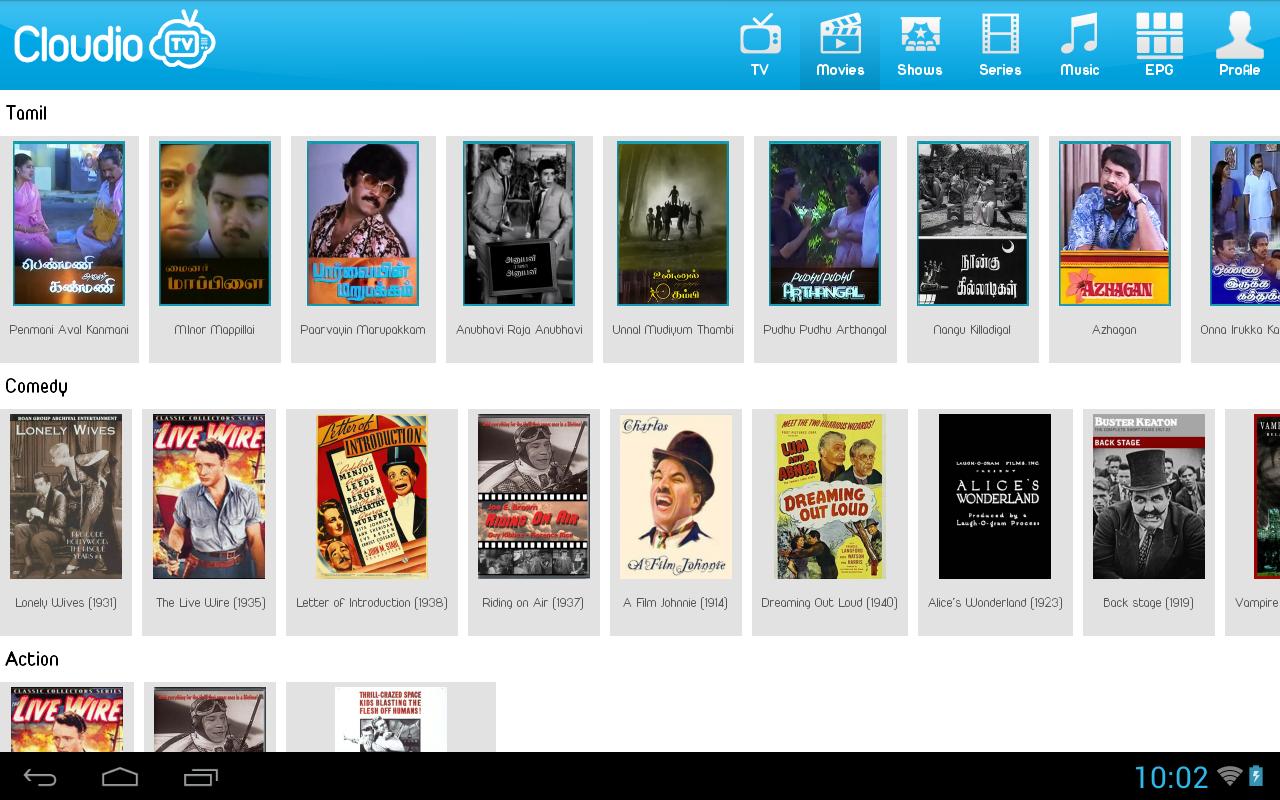
Task: Click the Cloudio TV logo
Action: coord(114,42)
